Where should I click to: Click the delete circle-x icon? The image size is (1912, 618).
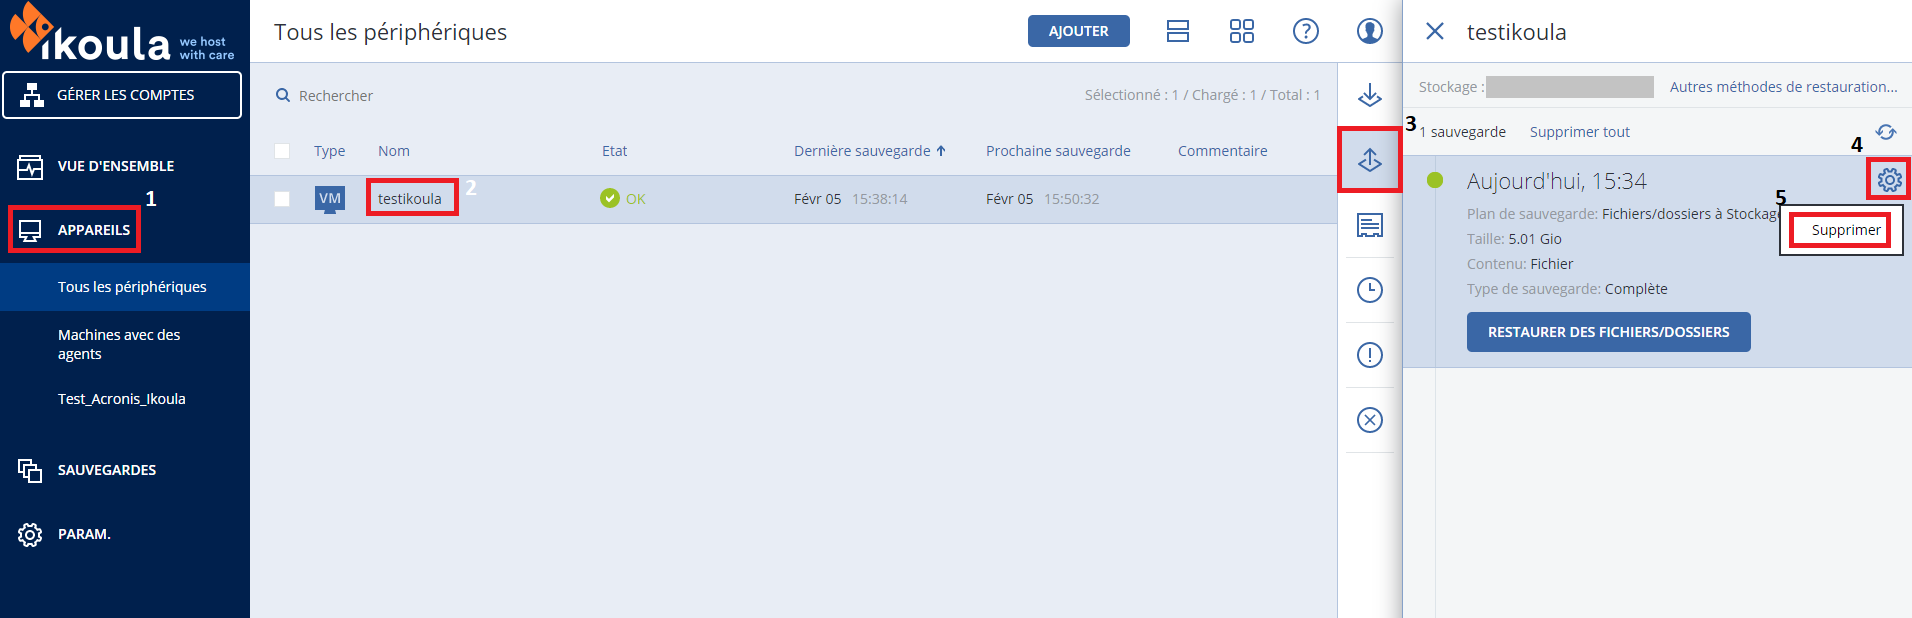pos(1370,420)
